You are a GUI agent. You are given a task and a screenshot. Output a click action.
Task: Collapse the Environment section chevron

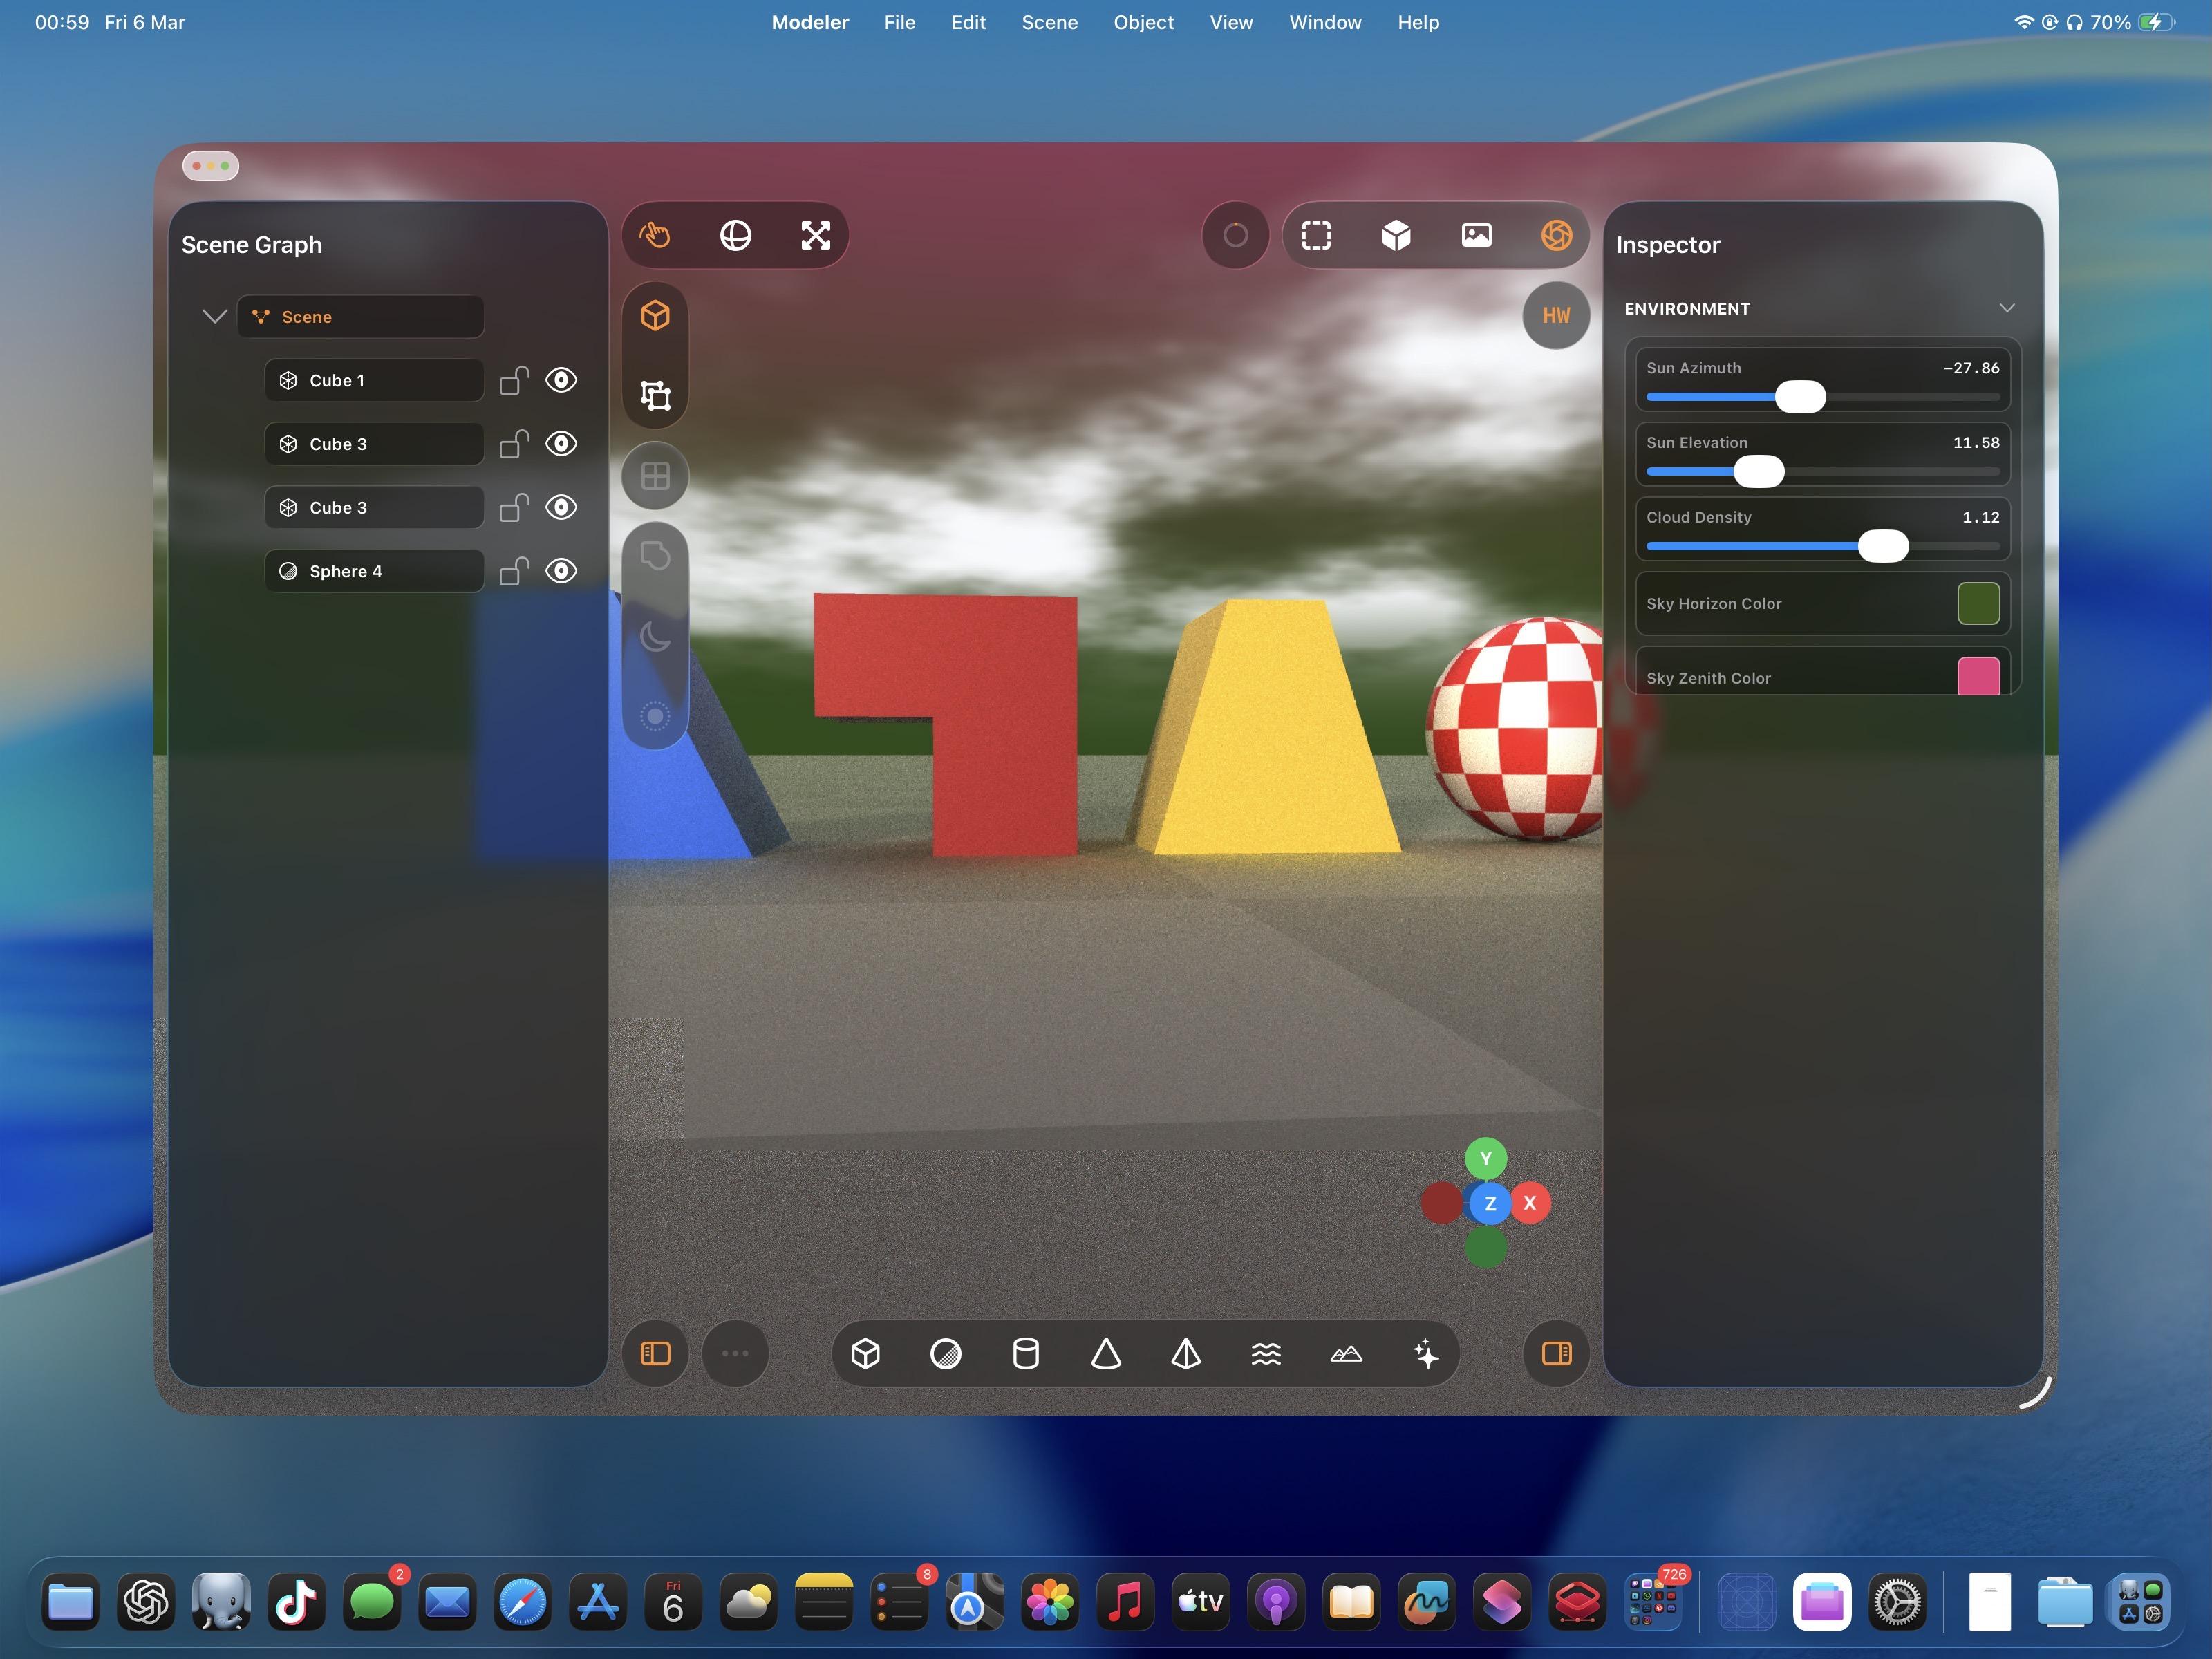[x=2006, y=308]
